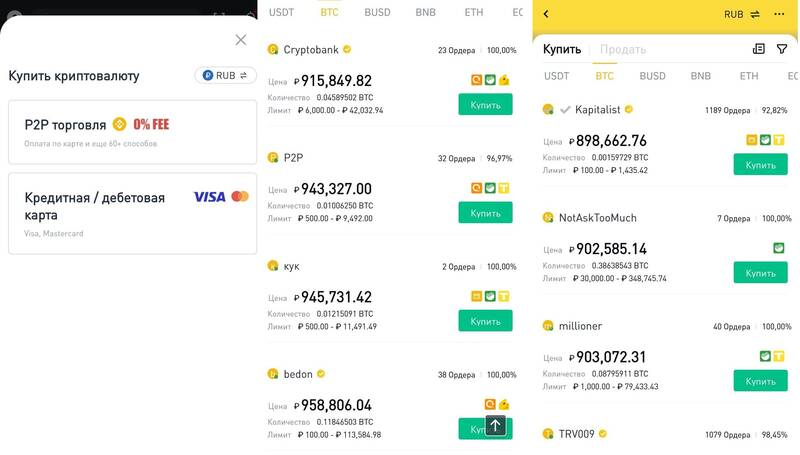
Task: Open Cryptobank merchant profile avatar
Action: click(x=273, y=49)
